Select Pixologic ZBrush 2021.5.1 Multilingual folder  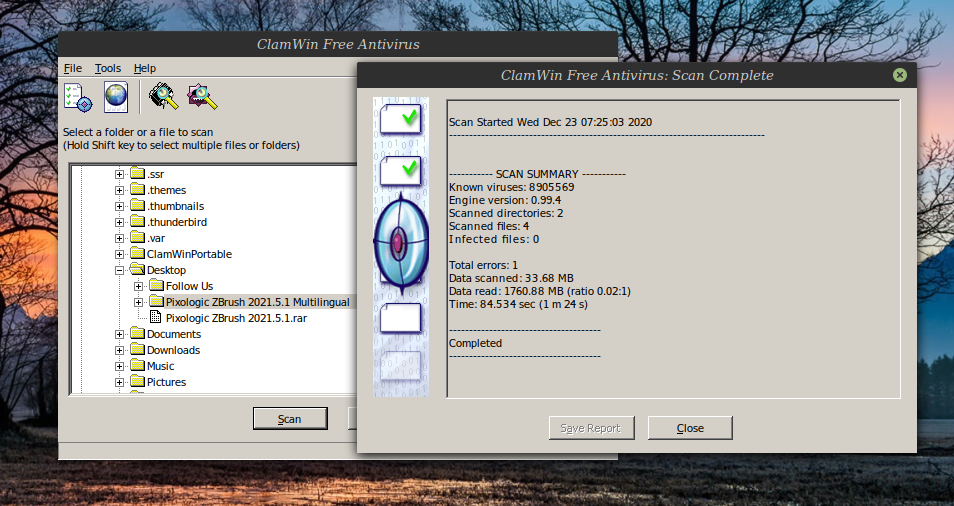pos(258,302)
